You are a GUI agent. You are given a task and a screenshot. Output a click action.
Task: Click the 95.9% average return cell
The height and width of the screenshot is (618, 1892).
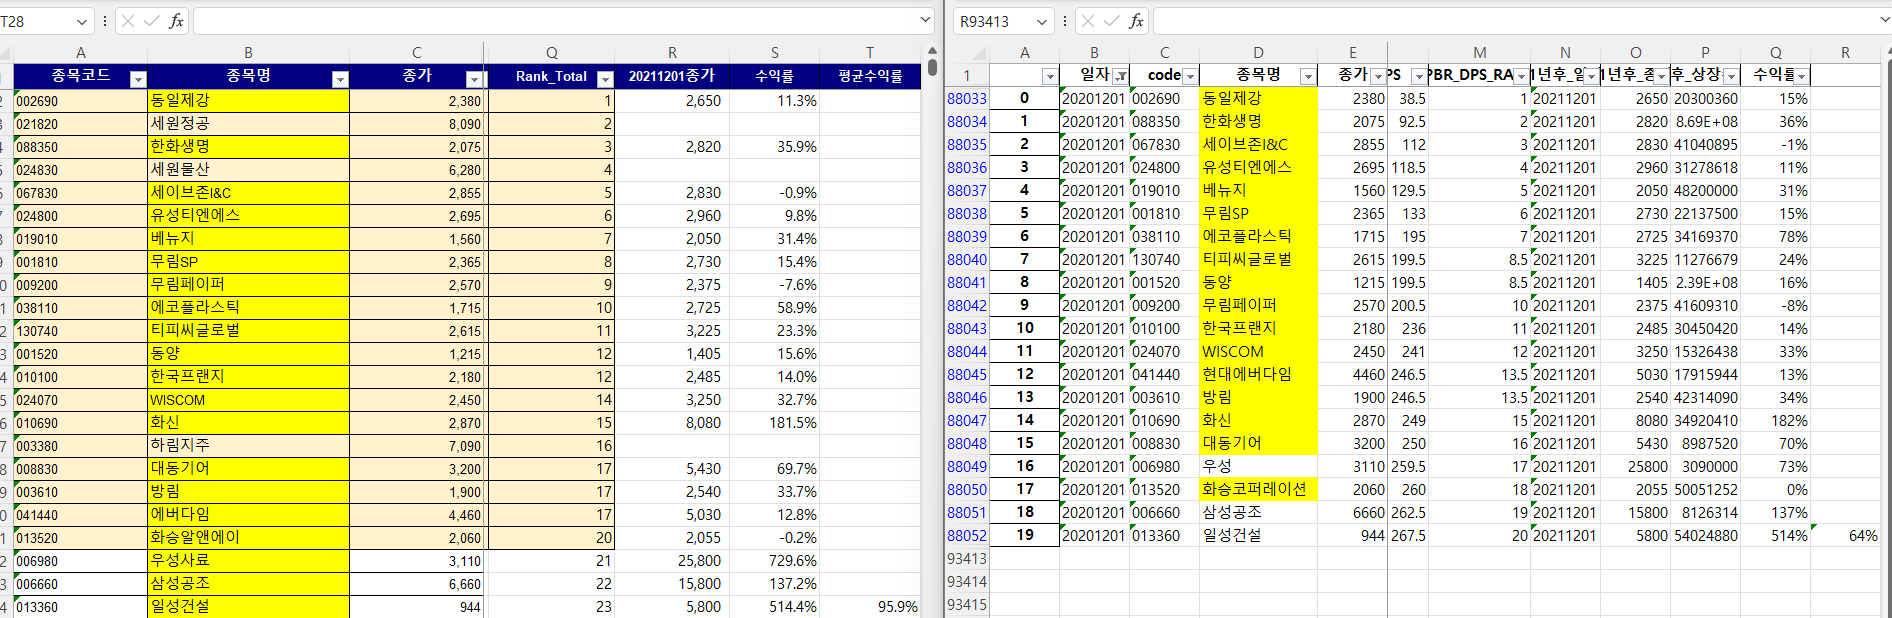870,606
